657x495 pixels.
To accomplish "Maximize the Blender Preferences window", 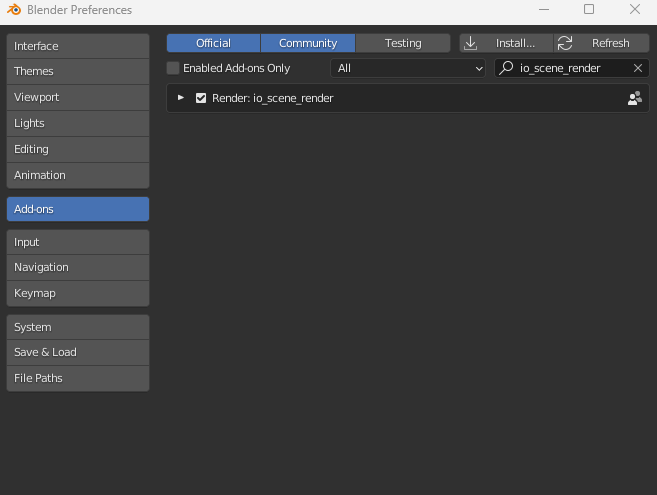I will click(589, 9).
